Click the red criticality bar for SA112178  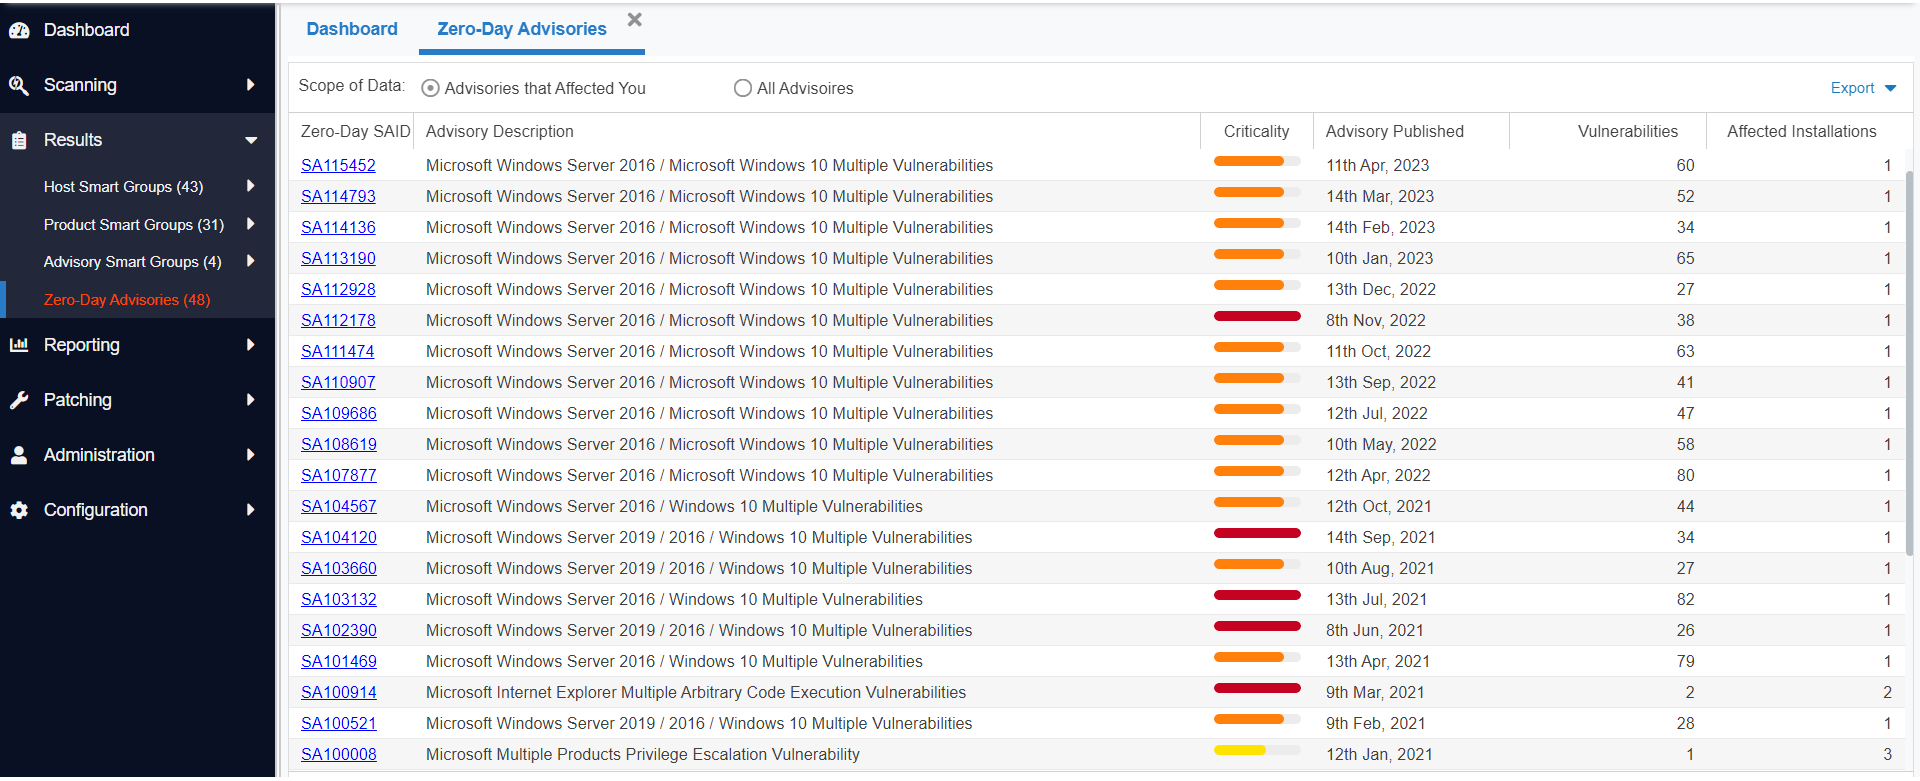[x=1256, y=317]
